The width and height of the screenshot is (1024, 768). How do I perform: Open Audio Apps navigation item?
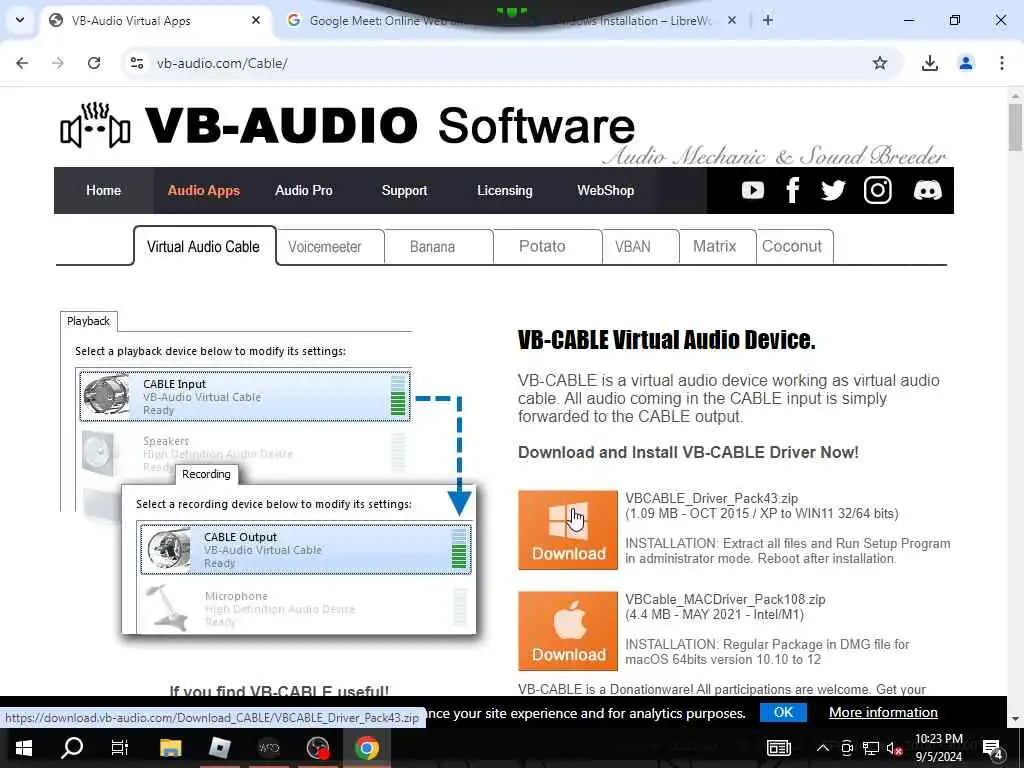[204, 190]
